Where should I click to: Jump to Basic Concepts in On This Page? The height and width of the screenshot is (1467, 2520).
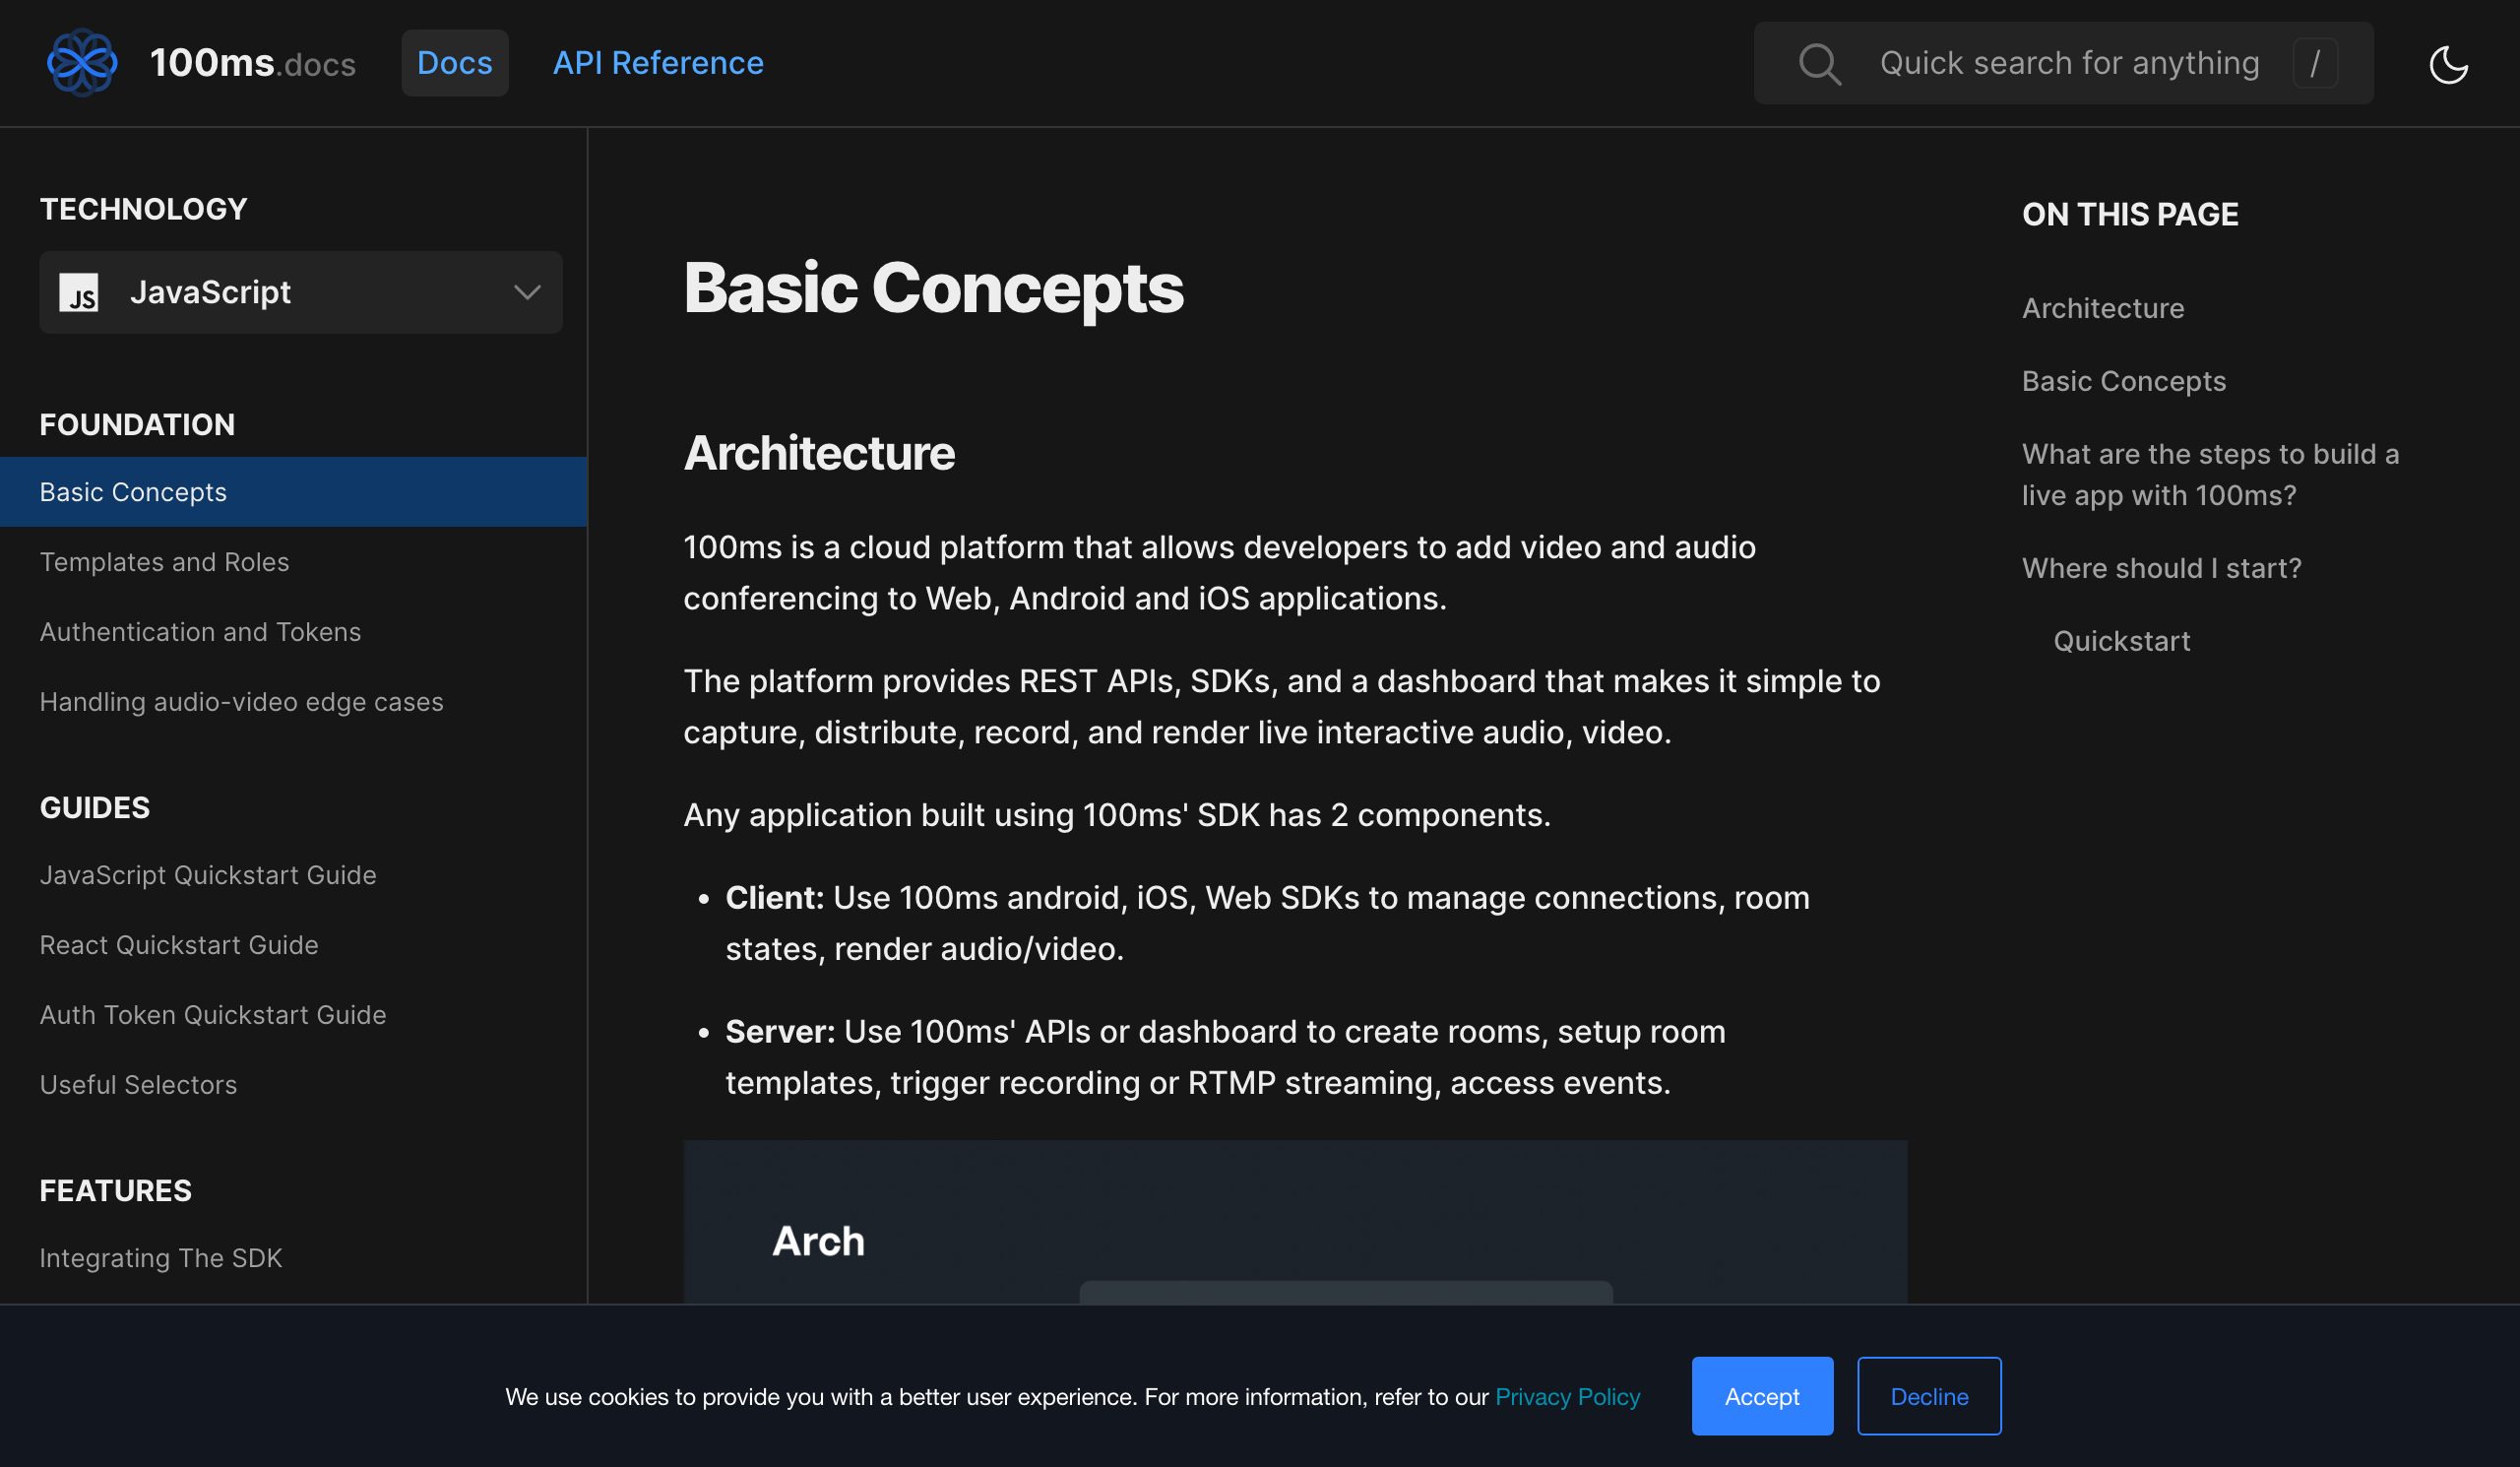point(2123,381)
